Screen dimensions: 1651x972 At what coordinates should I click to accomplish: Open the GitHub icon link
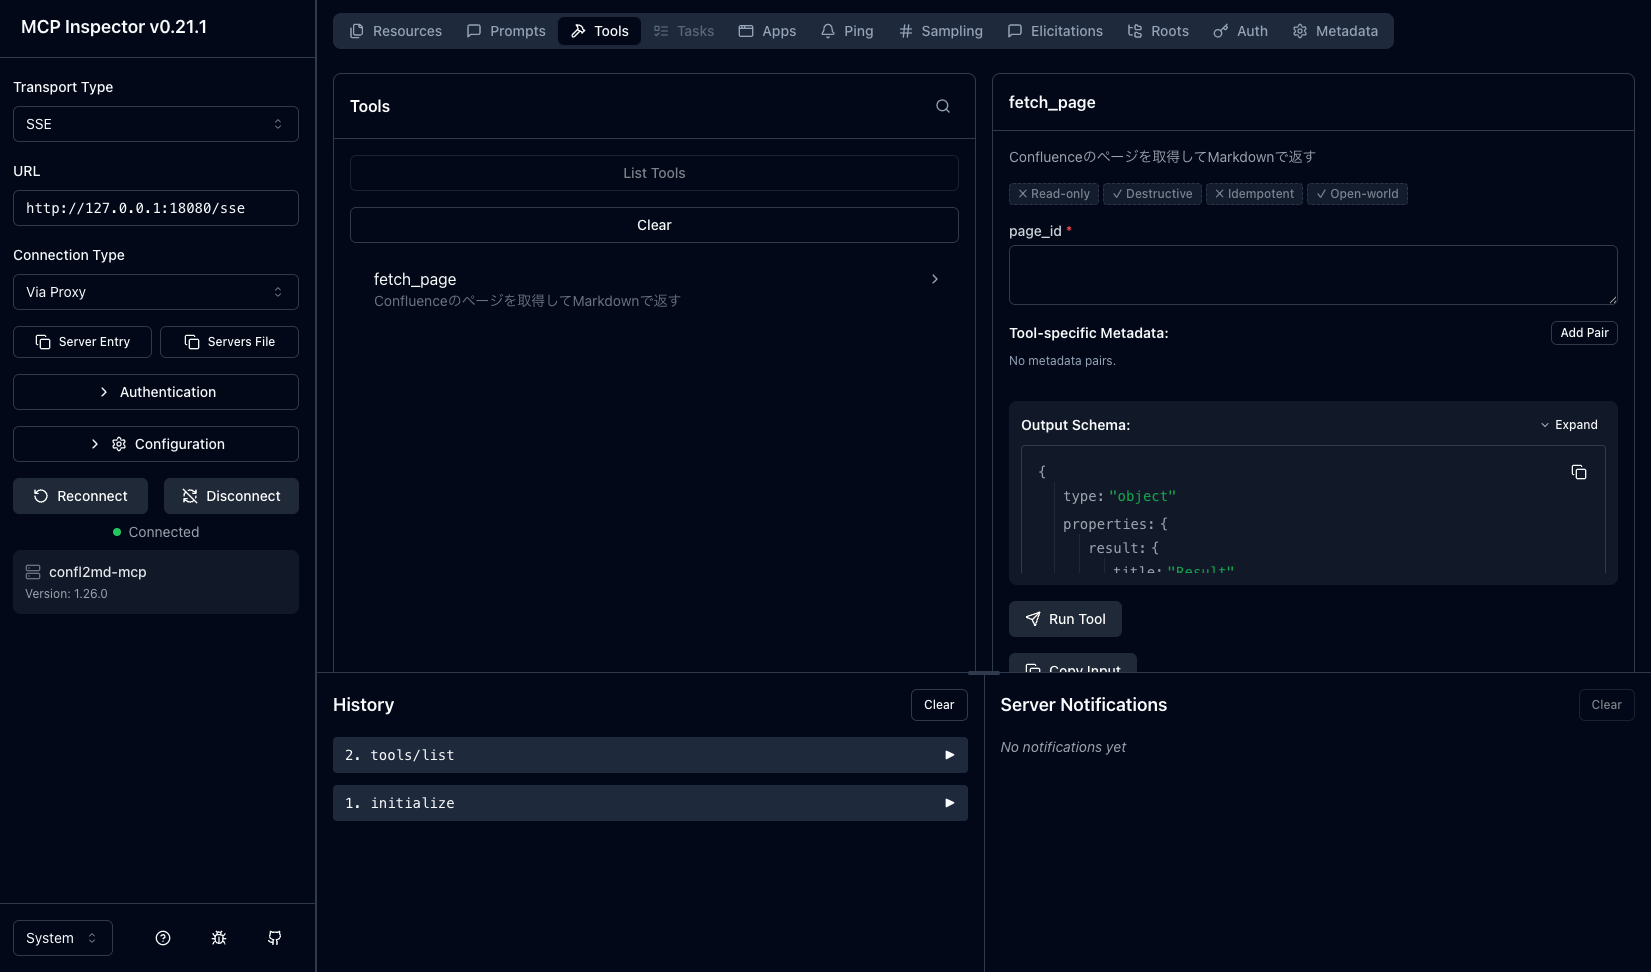pyautogui.click(x=275, y=938)
